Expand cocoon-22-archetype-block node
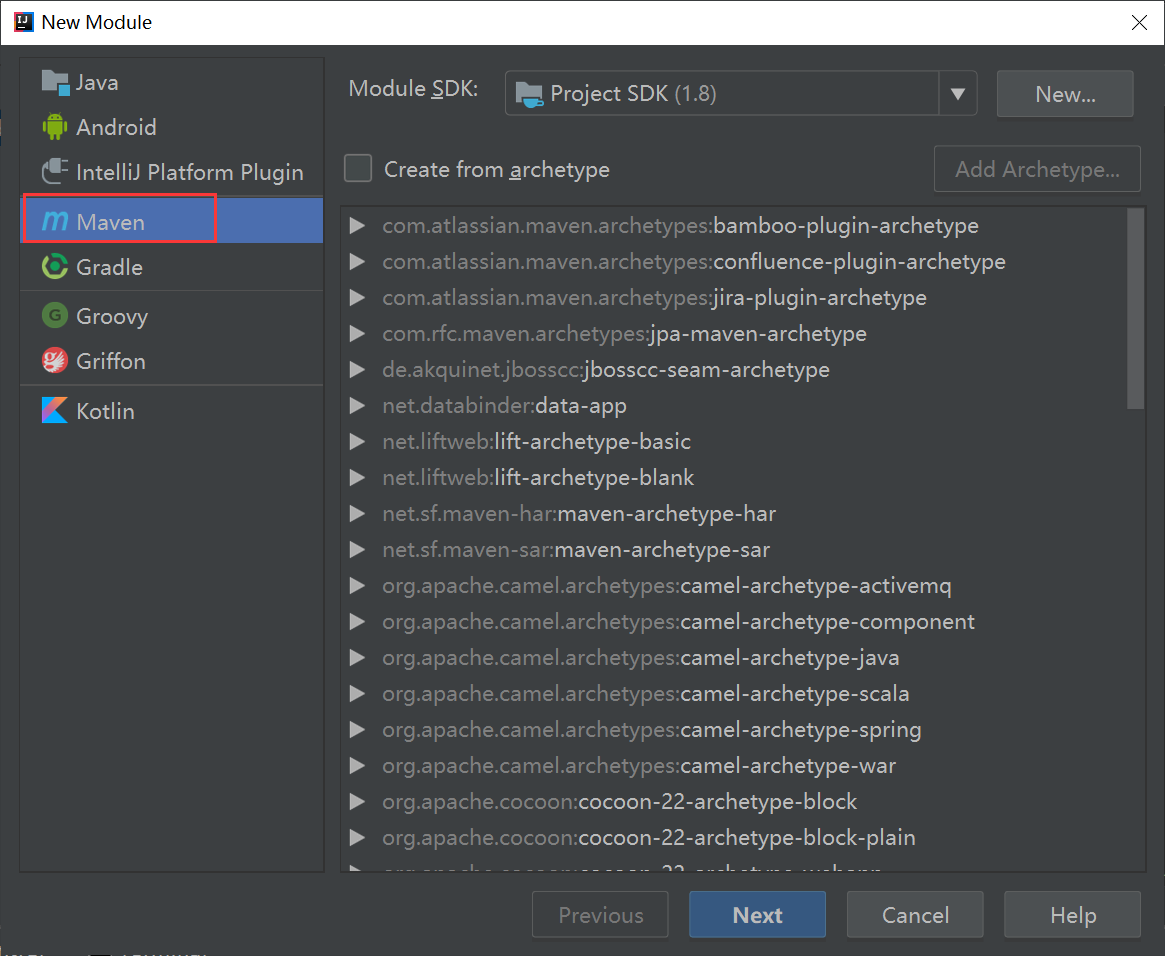1165x956 pixels. (357, 801)
